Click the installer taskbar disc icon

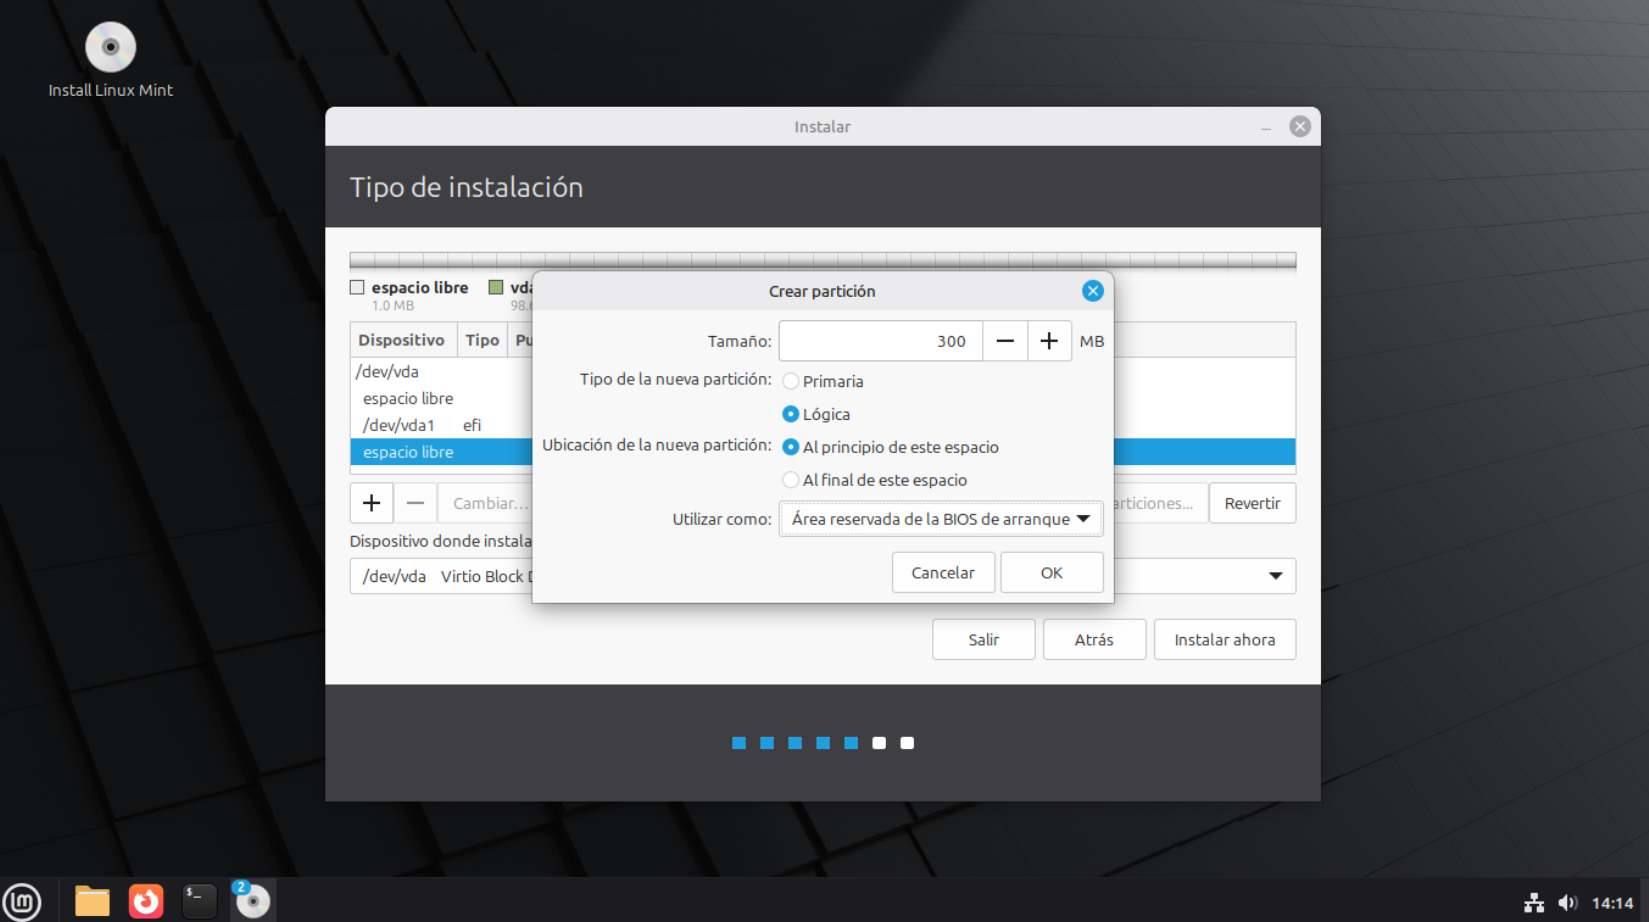(252, 901)
